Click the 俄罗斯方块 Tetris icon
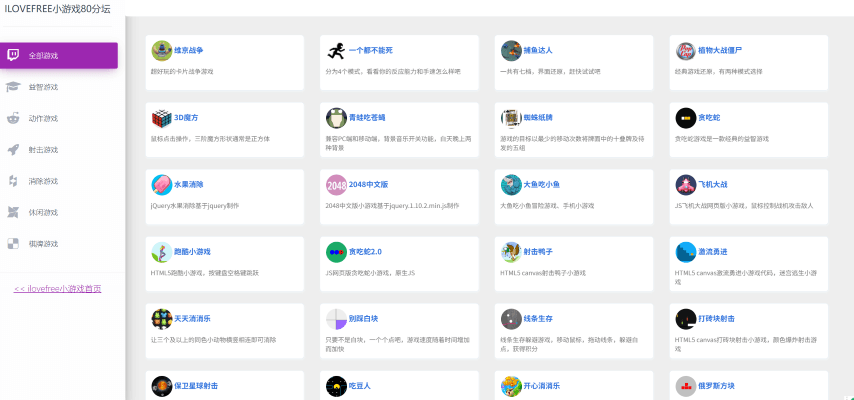This screenshot has height=400, width=854. pos(686,386)
